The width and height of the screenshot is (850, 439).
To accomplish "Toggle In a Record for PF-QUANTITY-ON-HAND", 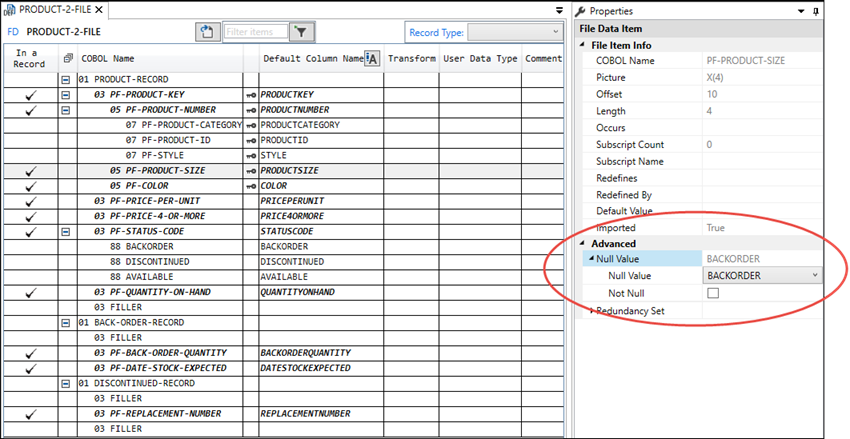I will [x=30, y=292].
